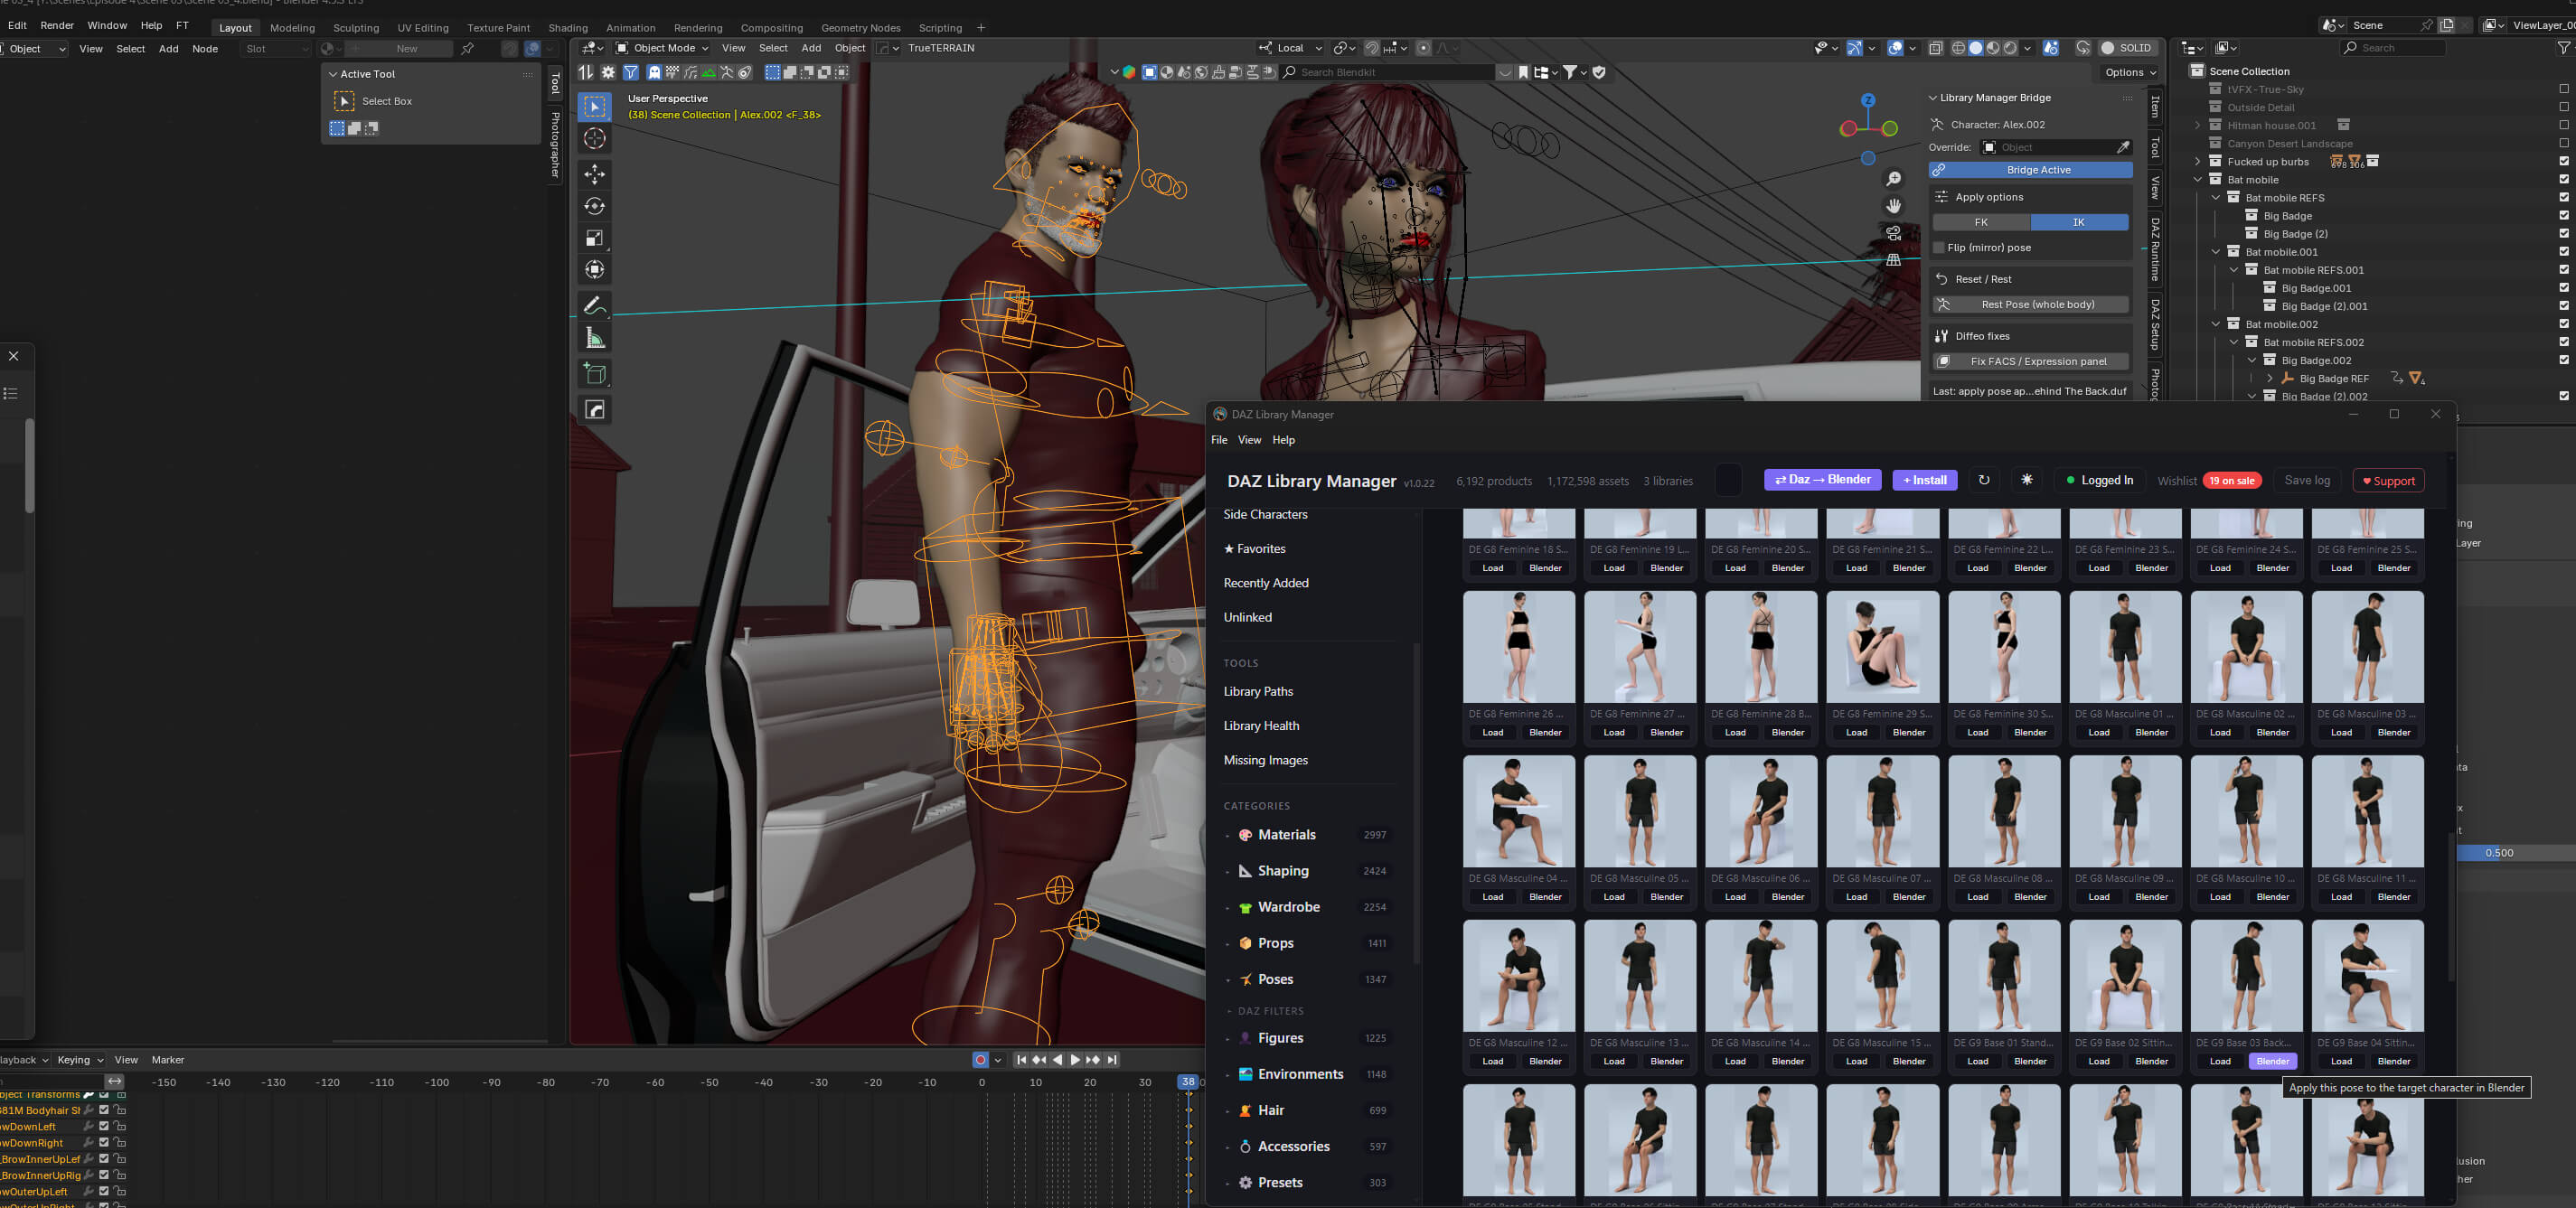Activate the Move tool in viewport toolbar

pos(595,174)
